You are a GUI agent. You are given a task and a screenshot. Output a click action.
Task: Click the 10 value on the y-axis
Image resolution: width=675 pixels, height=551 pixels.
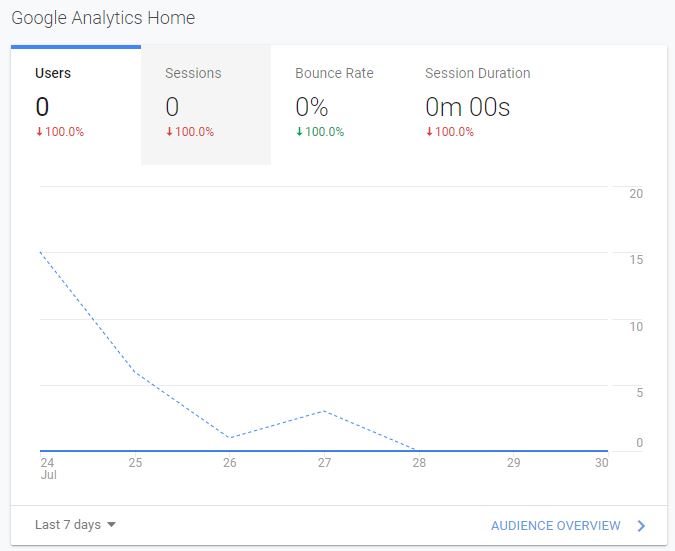636,327
